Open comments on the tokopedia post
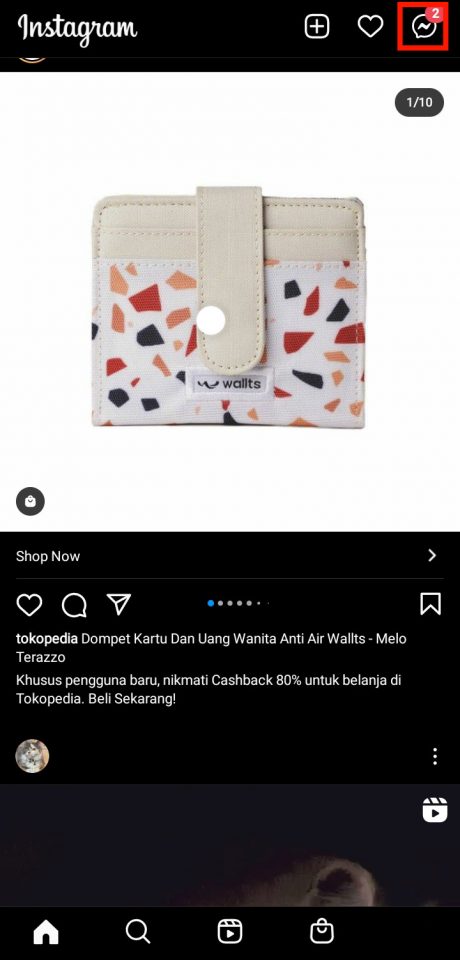 [74, 605]
